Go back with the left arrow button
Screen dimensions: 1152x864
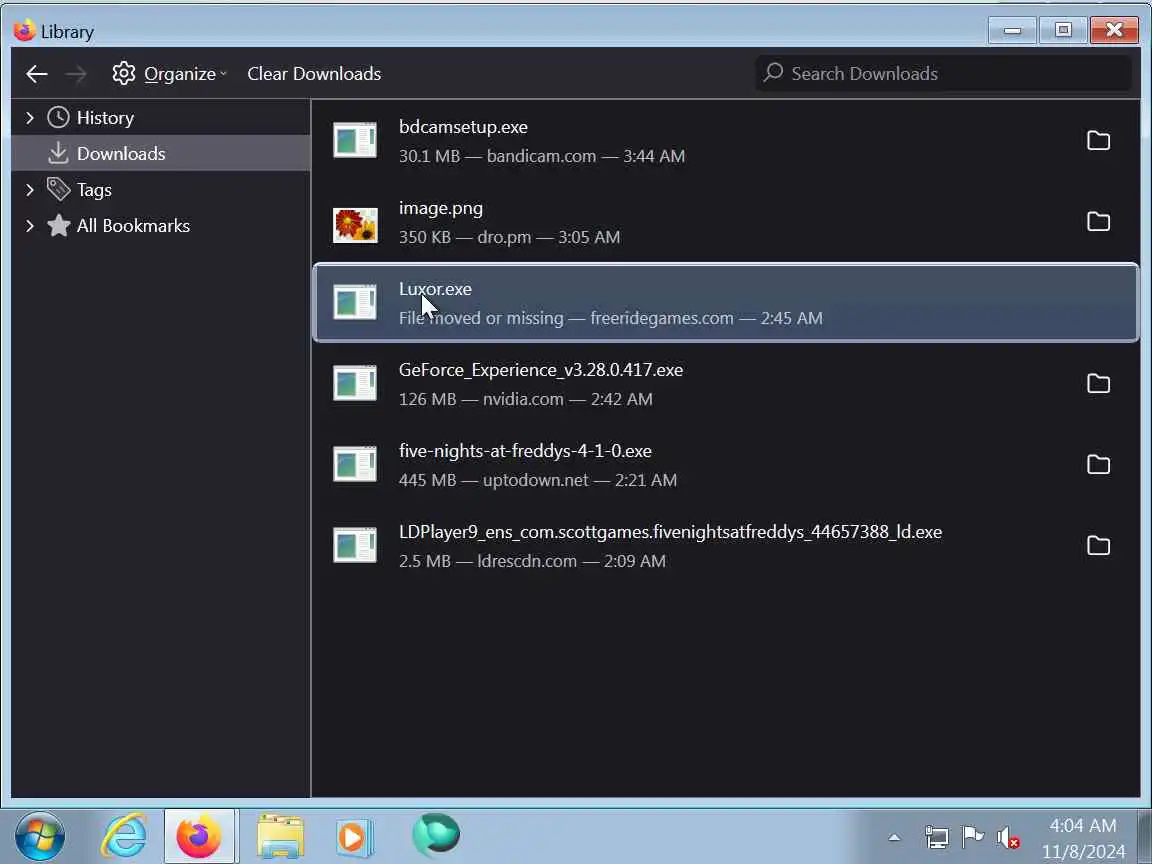click(37, 73)
